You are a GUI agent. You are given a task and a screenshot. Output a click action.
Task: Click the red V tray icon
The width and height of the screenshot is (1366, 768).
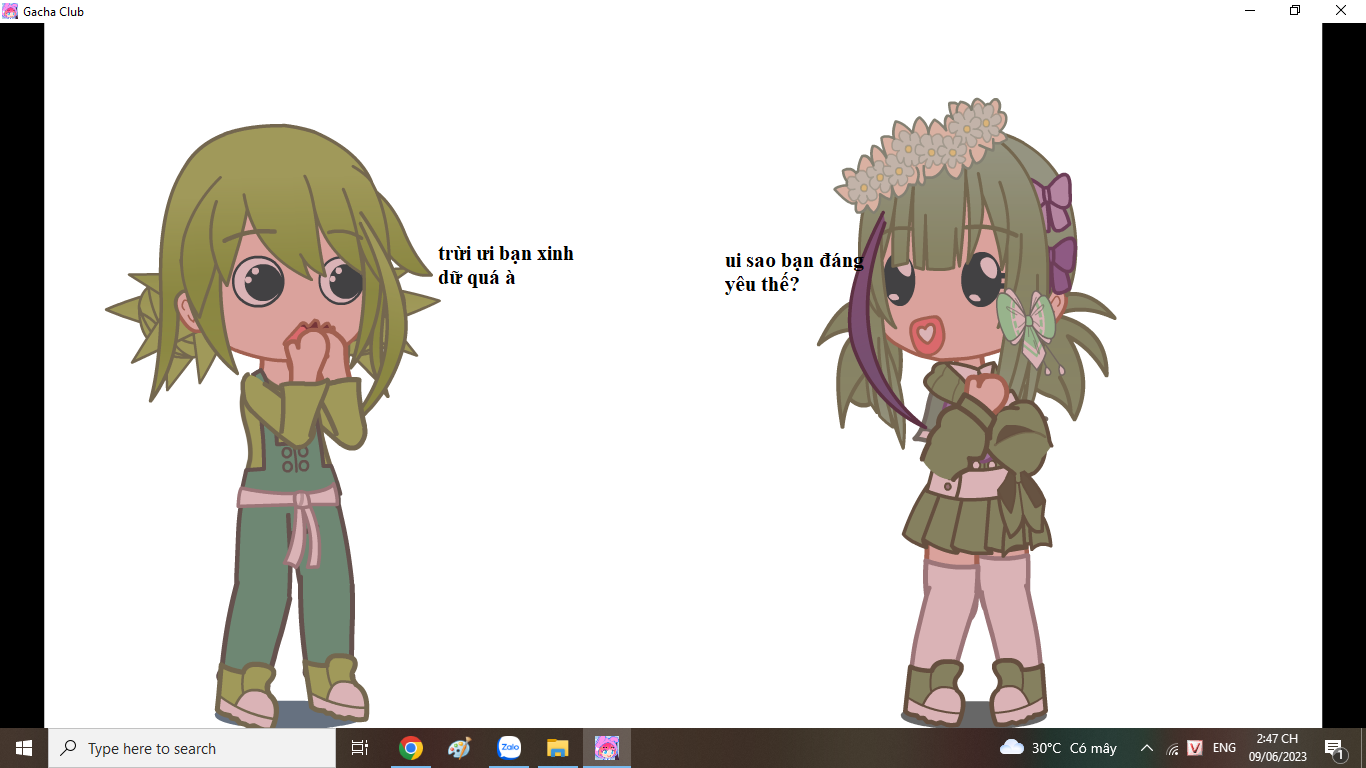pyautogui.click(x=1195, y=748)
